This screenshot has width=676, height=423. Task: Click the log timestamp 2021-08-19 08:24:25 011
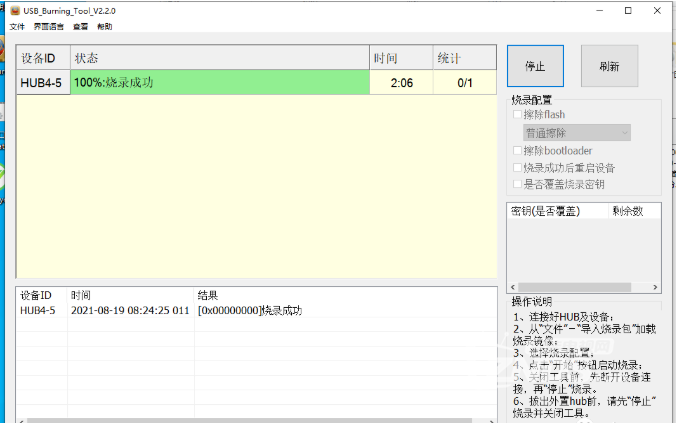[x=130, y=310]
